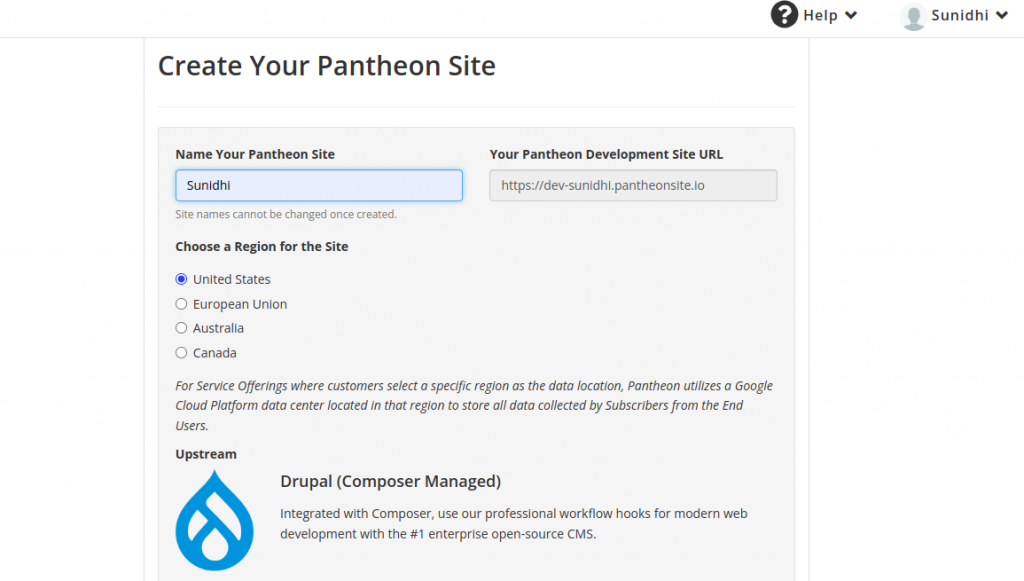Click the Pantheon development site URL field
This screenshot has width=1024, height=581.
pos(632,185)
